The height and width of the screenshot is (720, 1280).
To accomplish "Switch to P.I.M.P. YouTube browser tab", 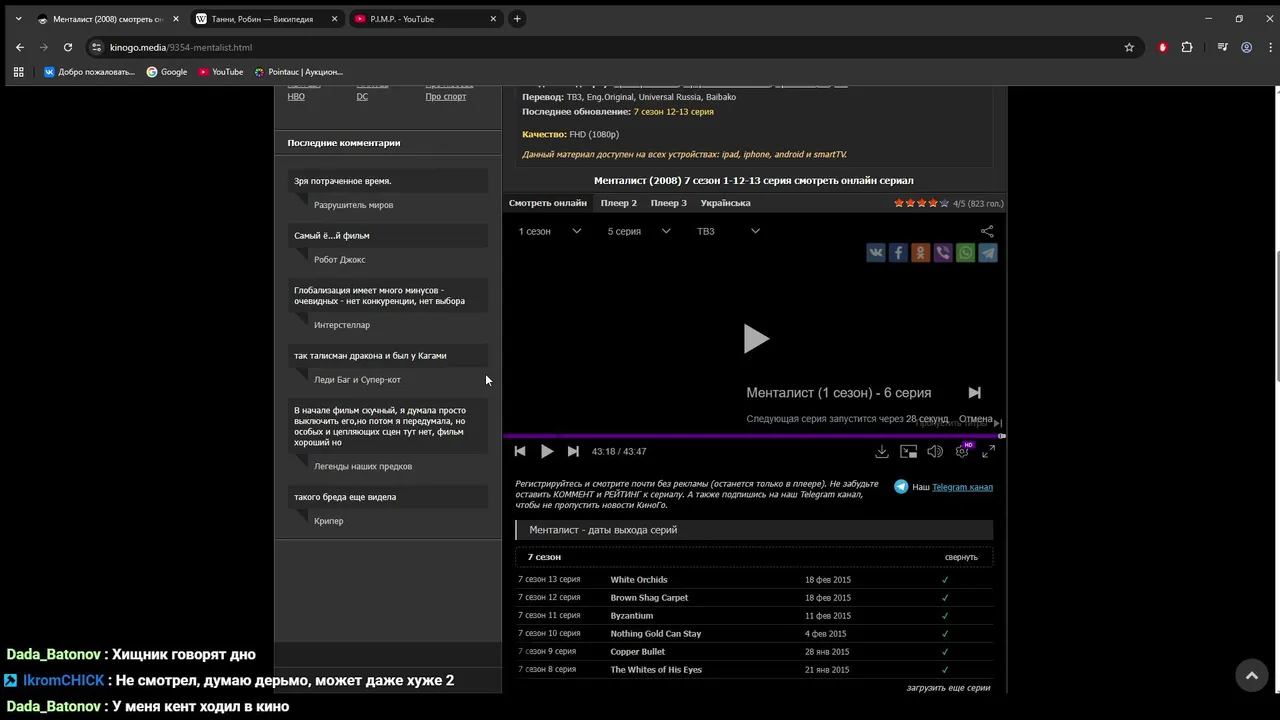I will [x=424, y=19].
